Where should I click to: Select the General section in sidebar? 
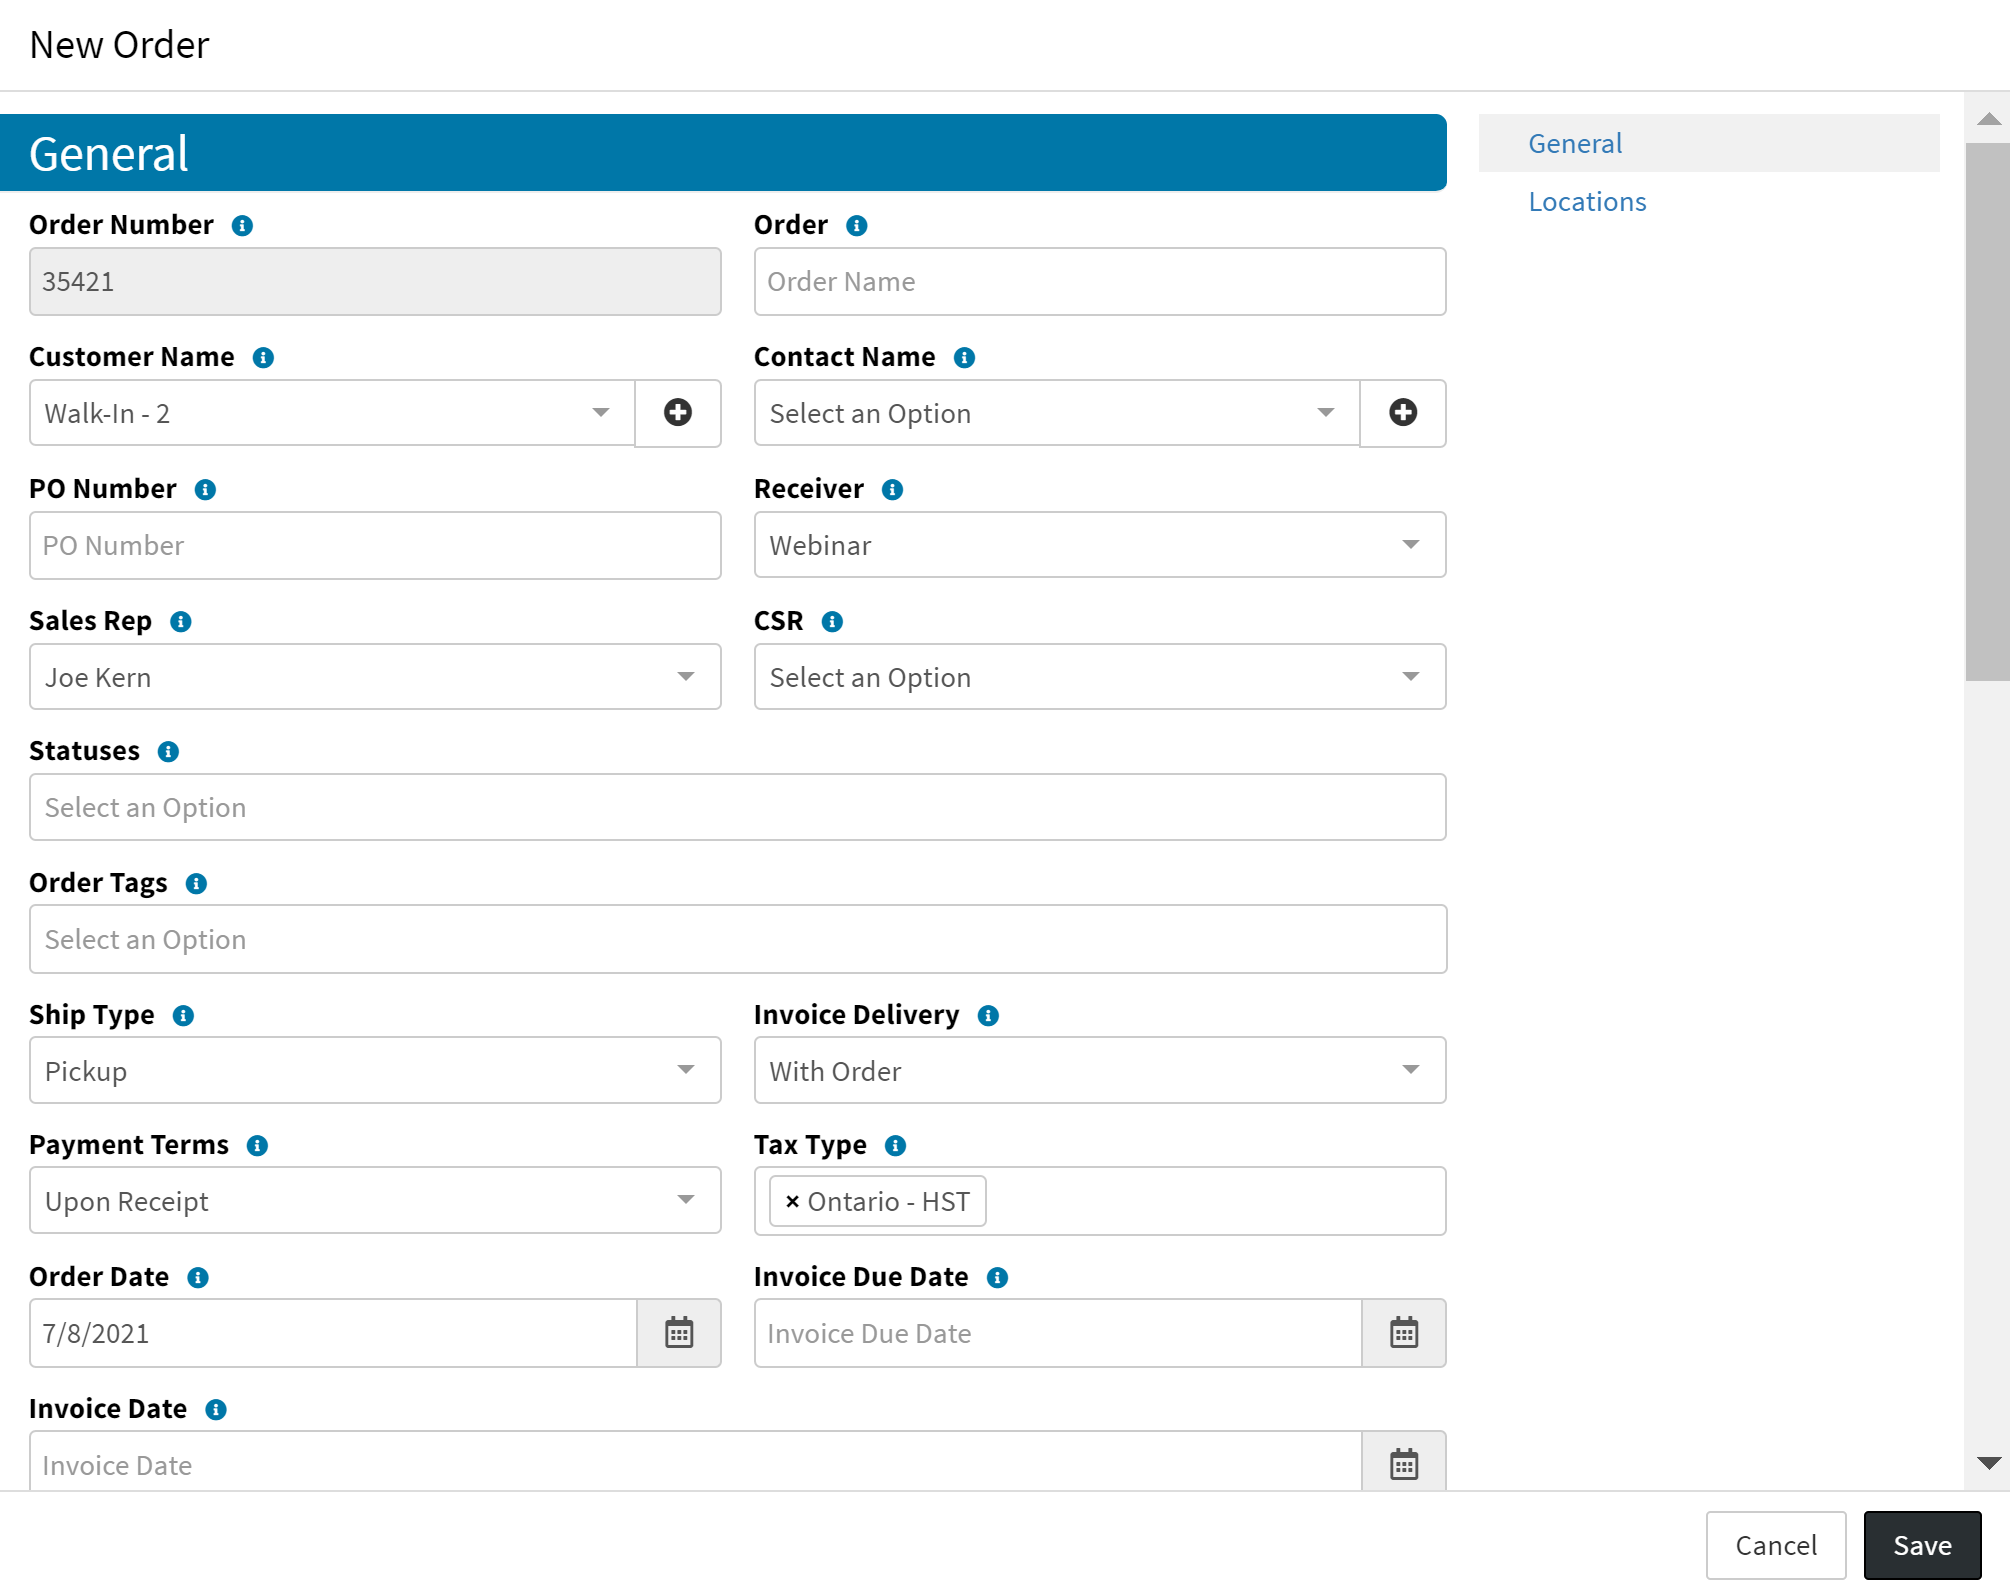tap(1574, 143)
